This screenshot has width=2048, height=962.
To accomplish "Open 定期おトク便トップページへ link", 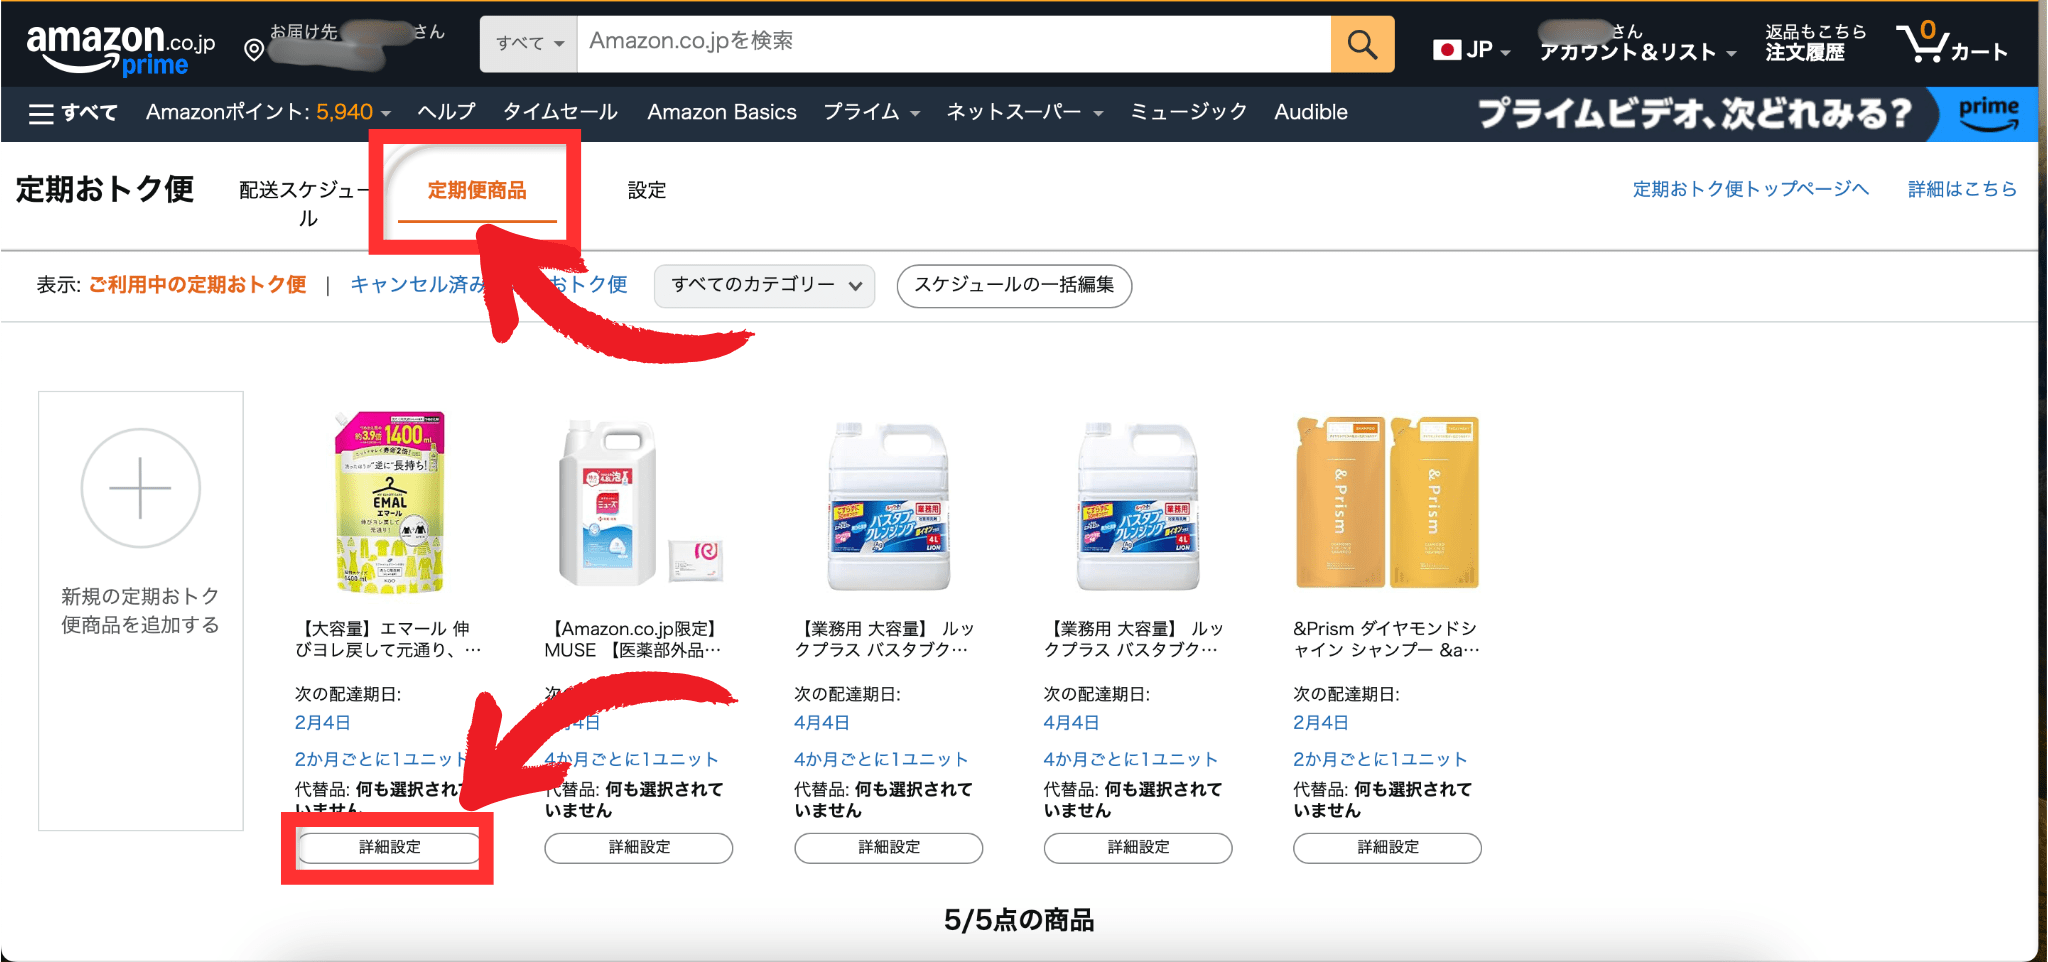I will pos(1750,189).
